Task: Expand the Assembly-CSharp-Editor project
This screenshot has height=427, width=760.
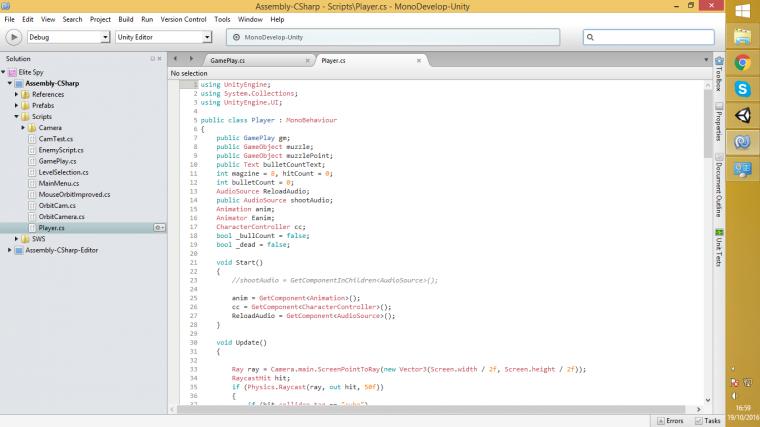Action: point(10,250)
